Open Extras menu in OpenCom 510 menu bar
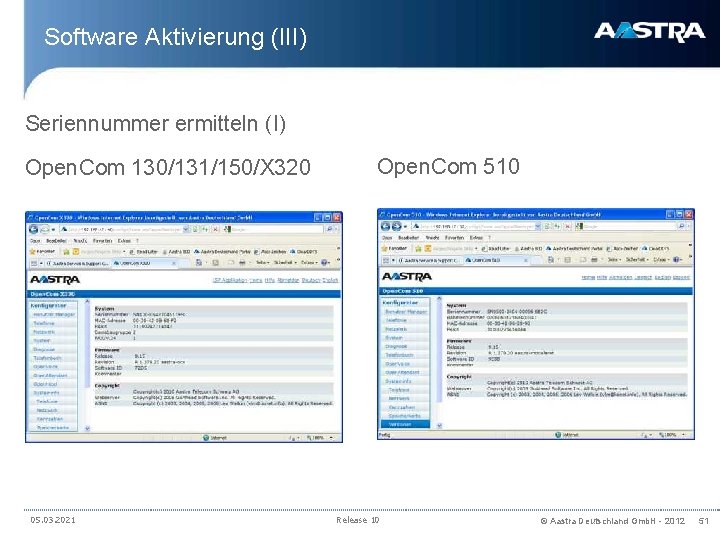This screenshot has height=540, width=720. pos(476,238)
